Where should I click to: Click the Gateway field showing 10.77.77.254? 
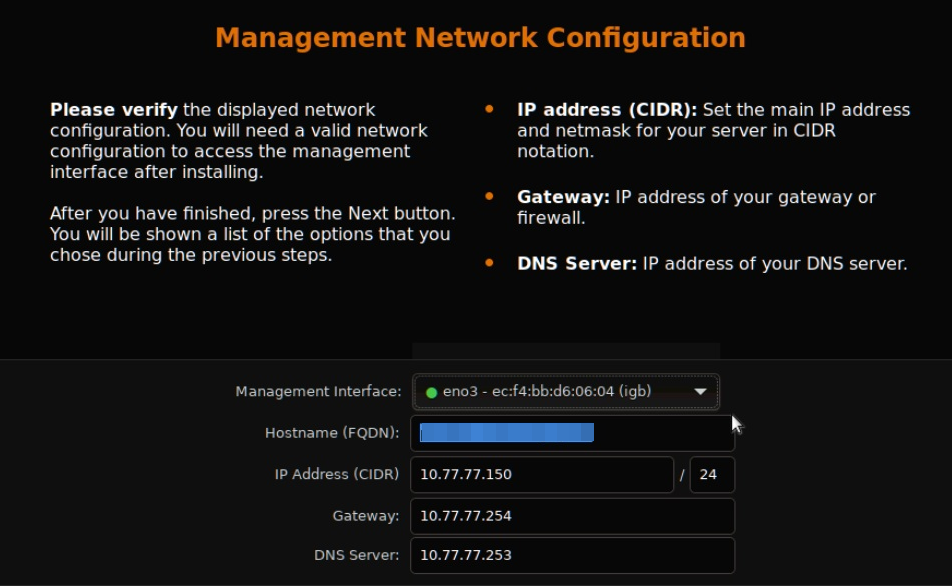pos(572,516)
